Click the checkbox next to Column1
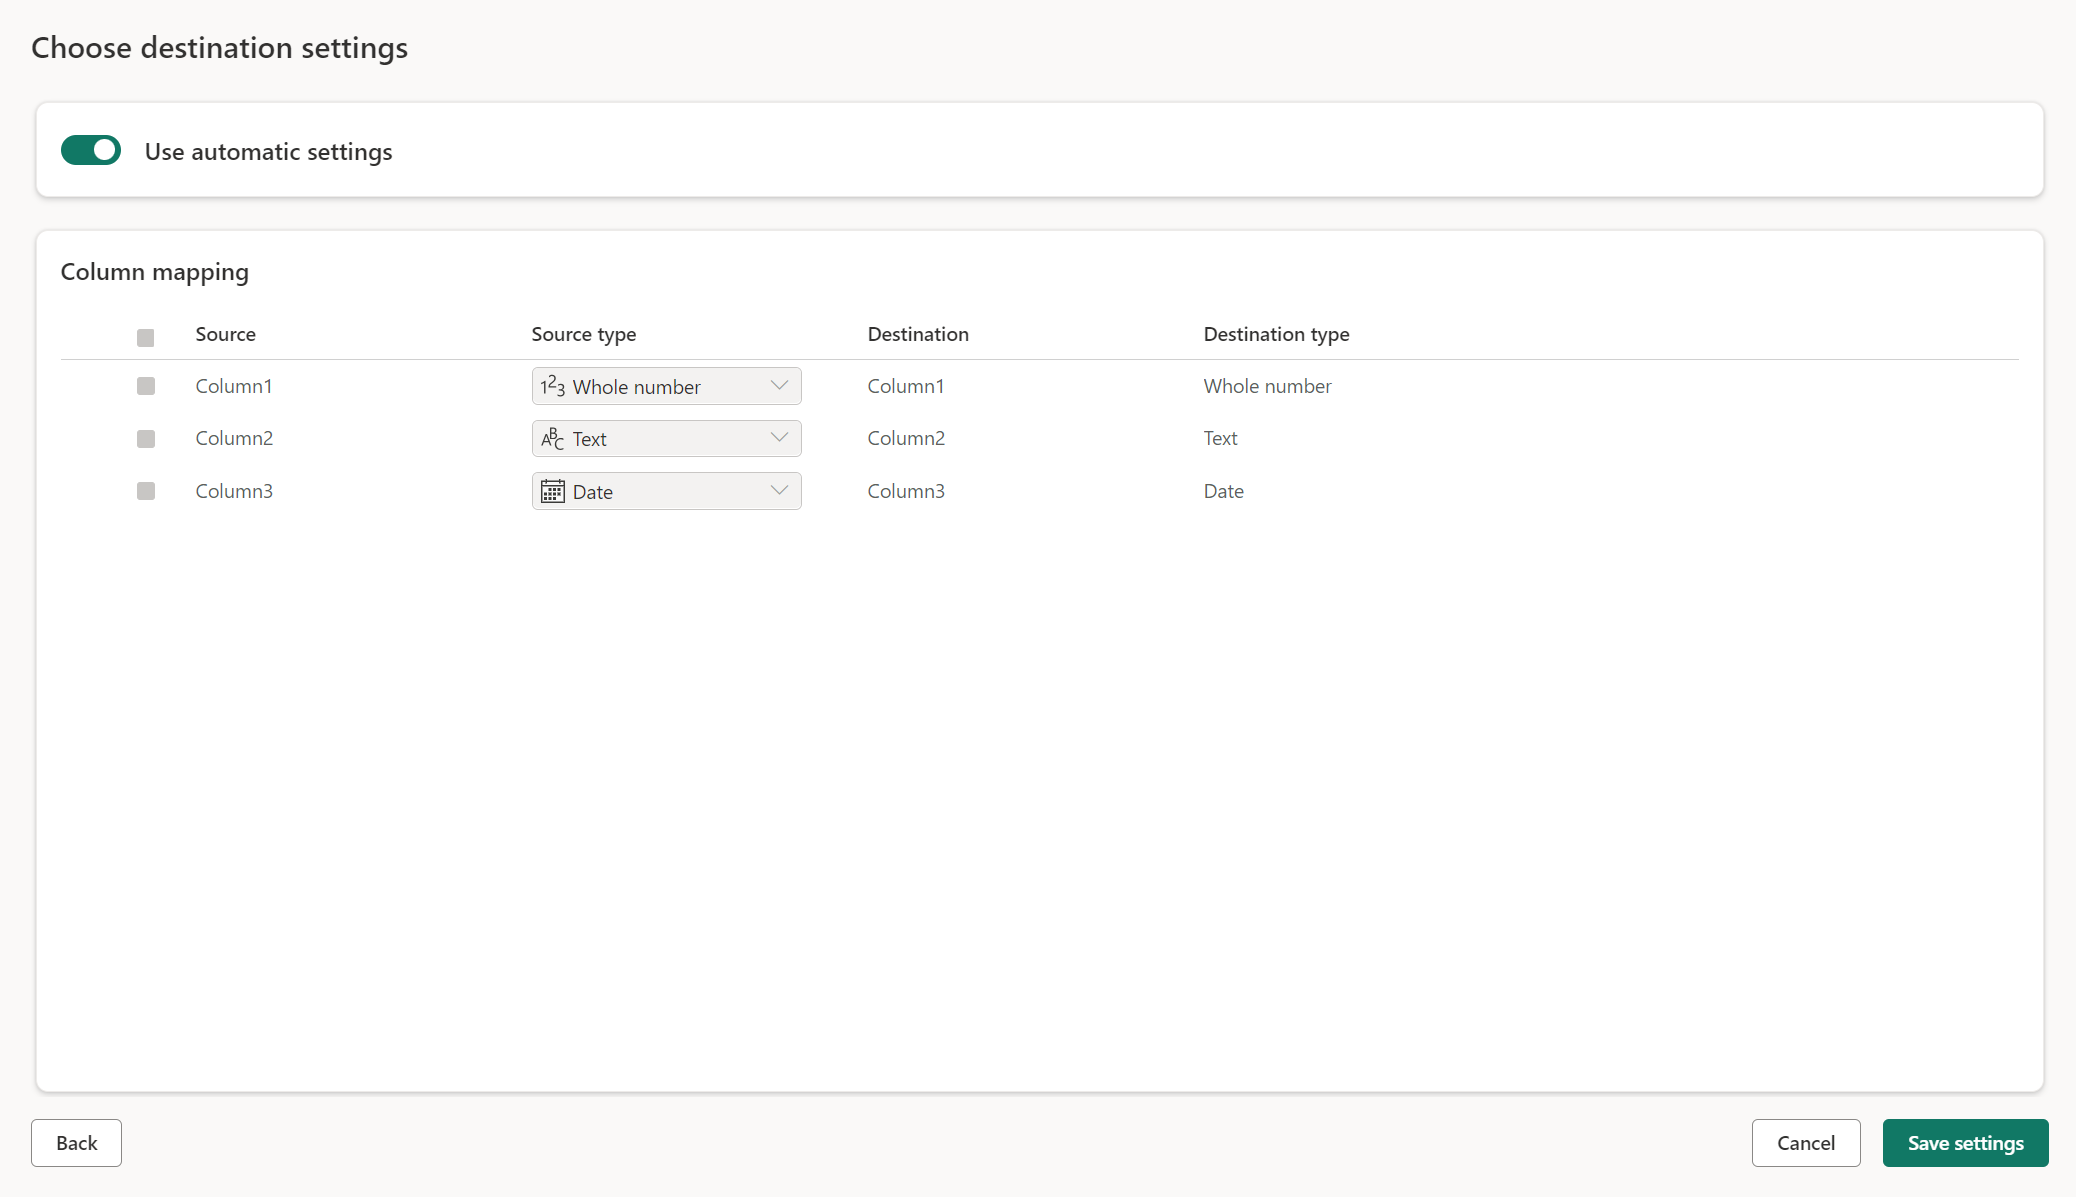Viewport: 2076px width, 1197px height. (145, 386)
